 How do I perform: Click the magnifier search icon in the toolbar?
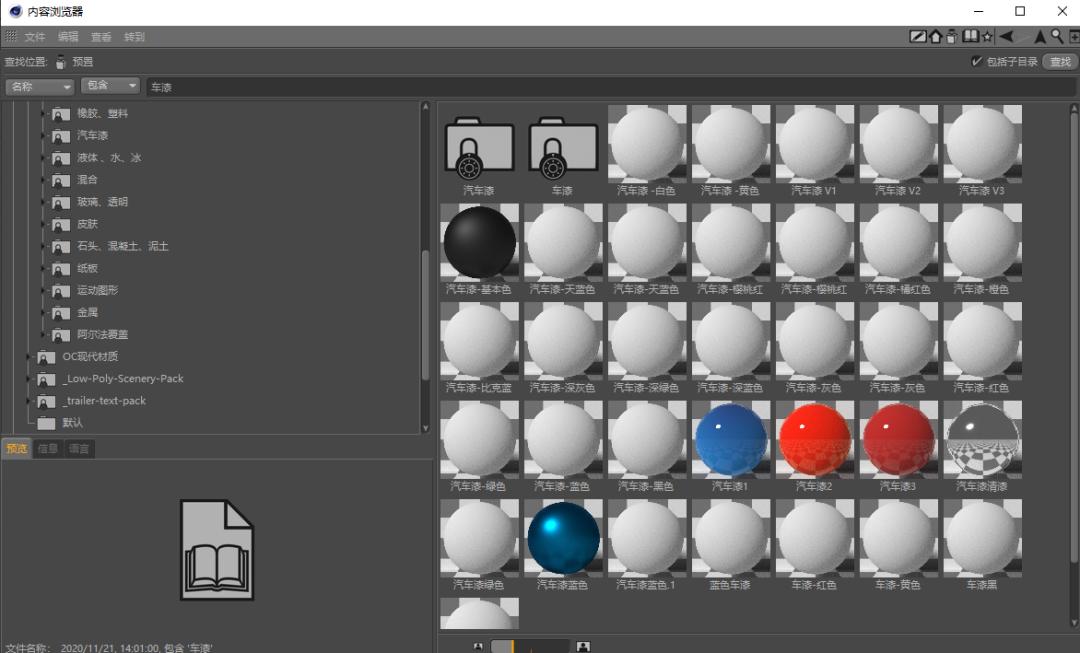point(1057,37)
